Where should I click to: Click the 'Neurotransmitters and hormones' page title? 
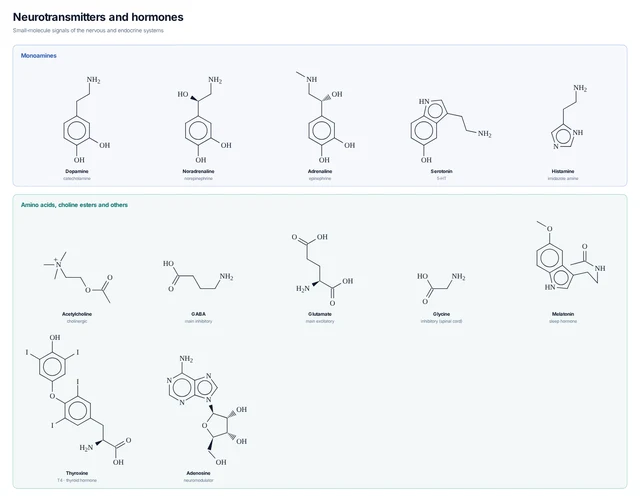click(98, 17)
